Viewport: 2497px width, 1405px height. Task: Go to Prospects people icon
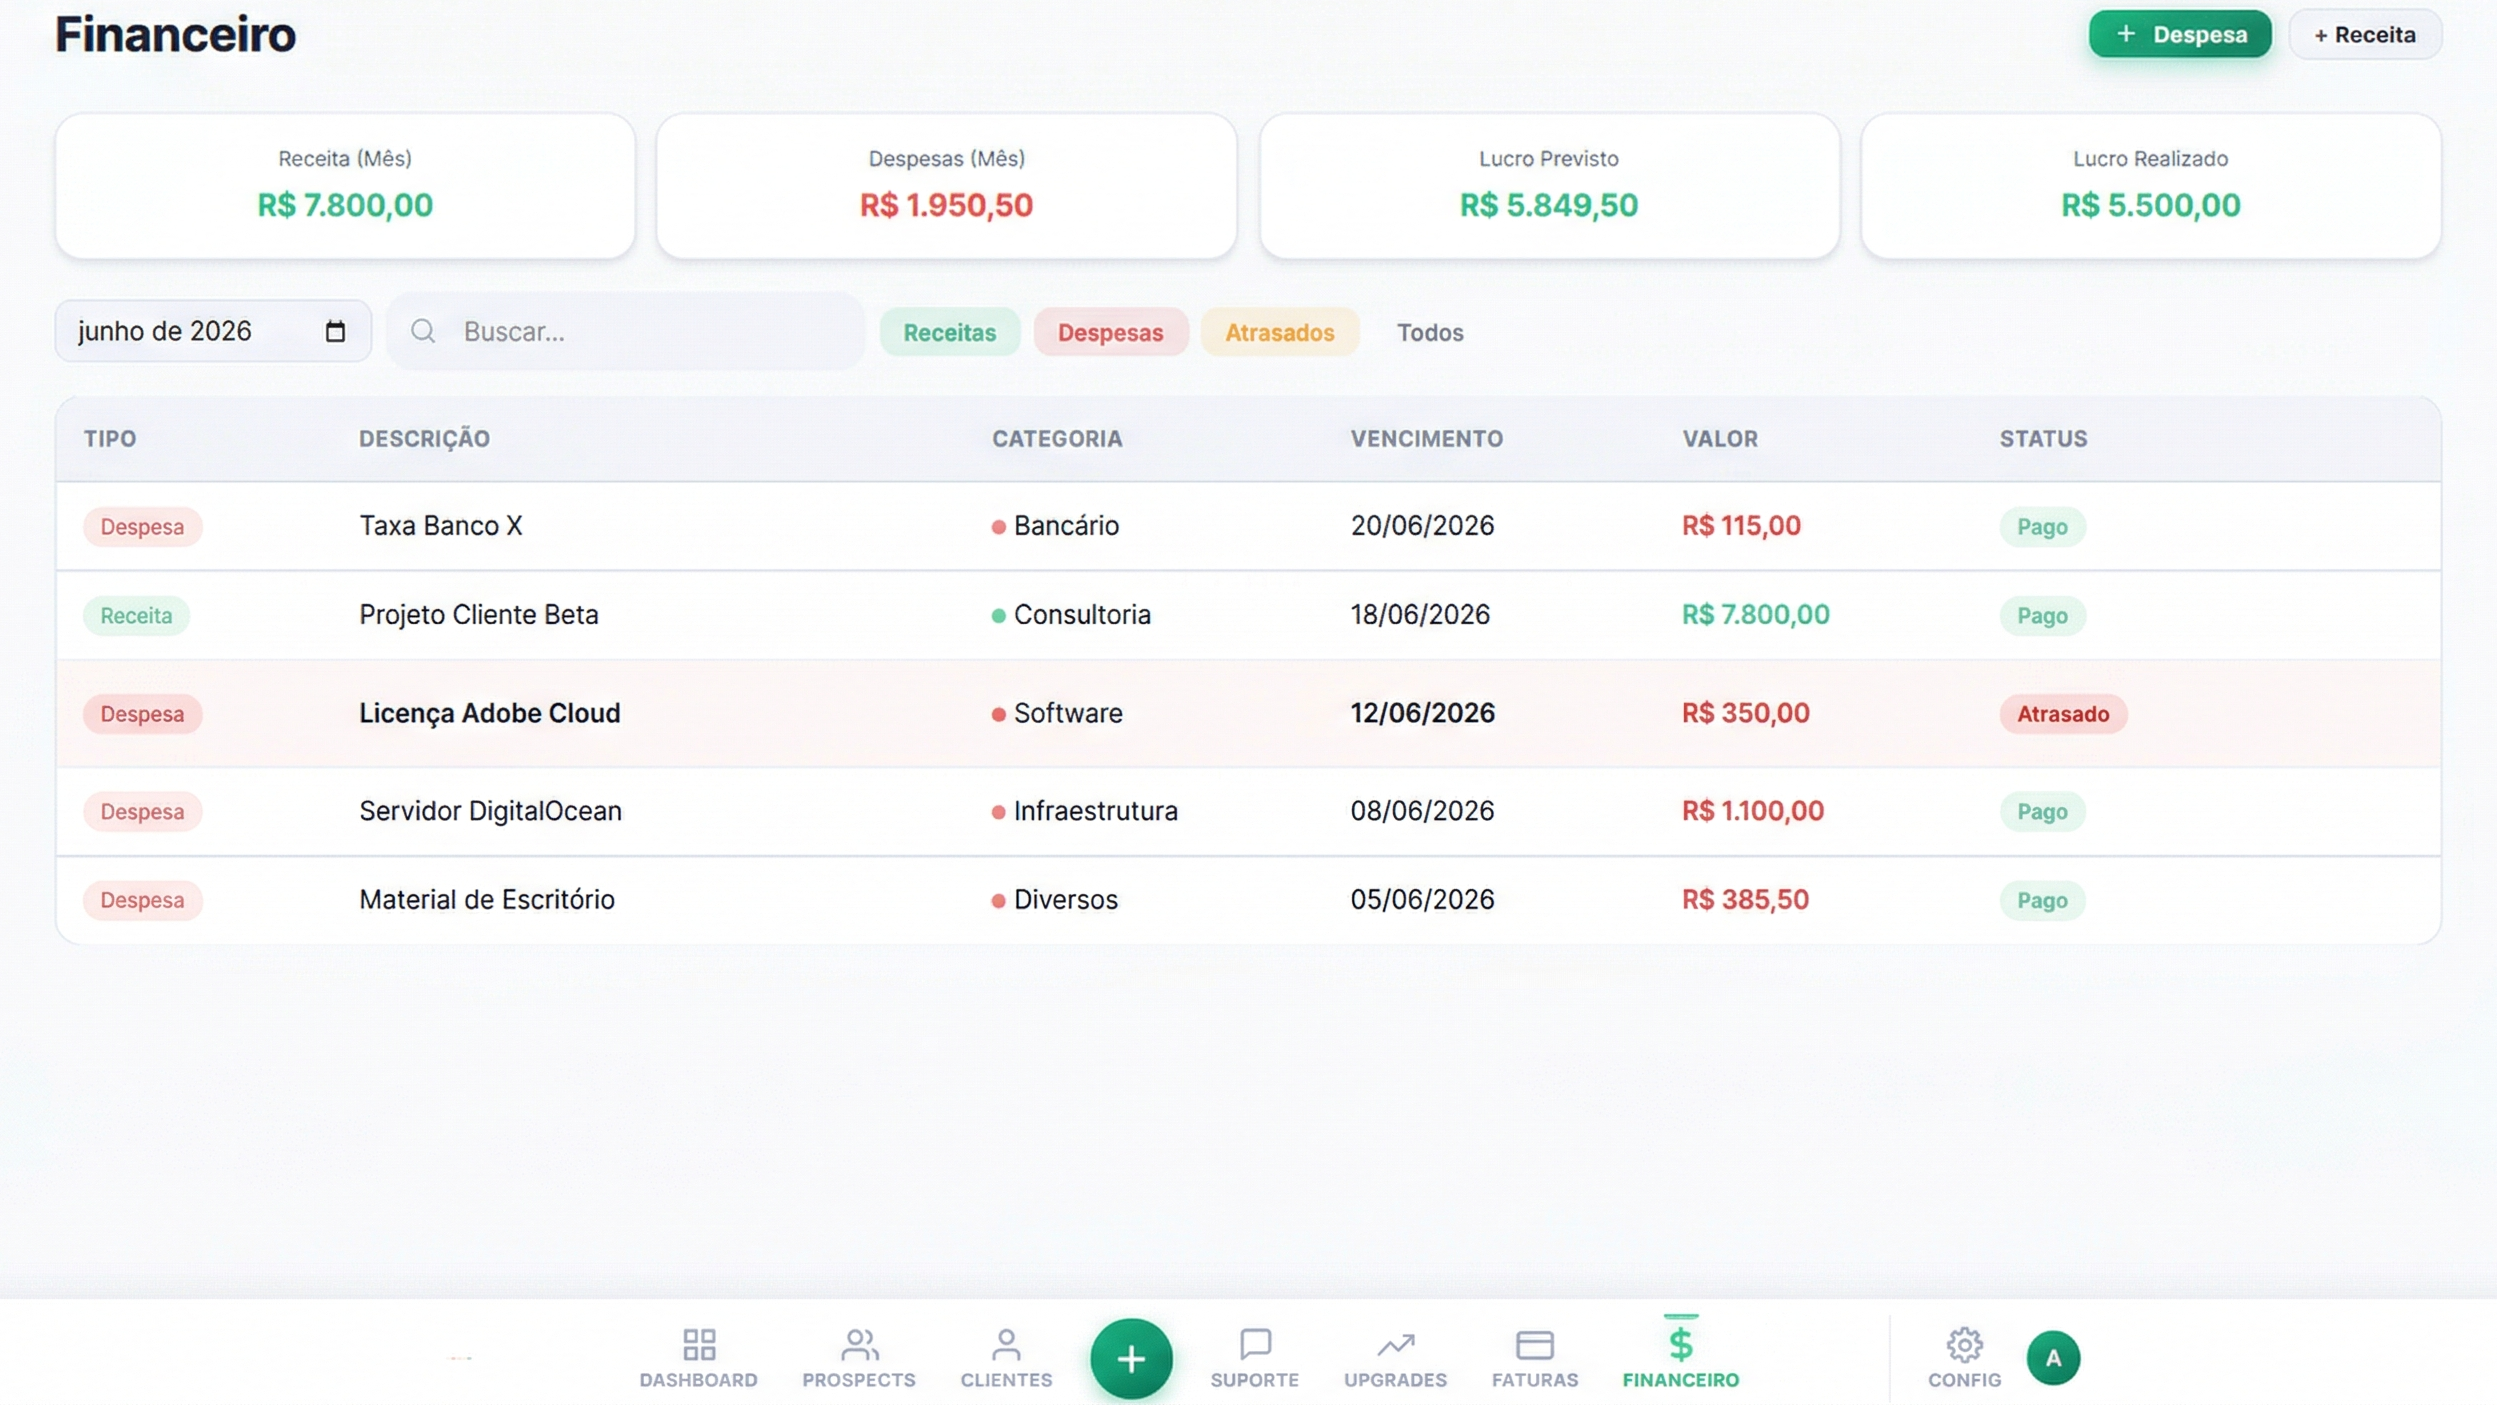[x=858, y=1344]
